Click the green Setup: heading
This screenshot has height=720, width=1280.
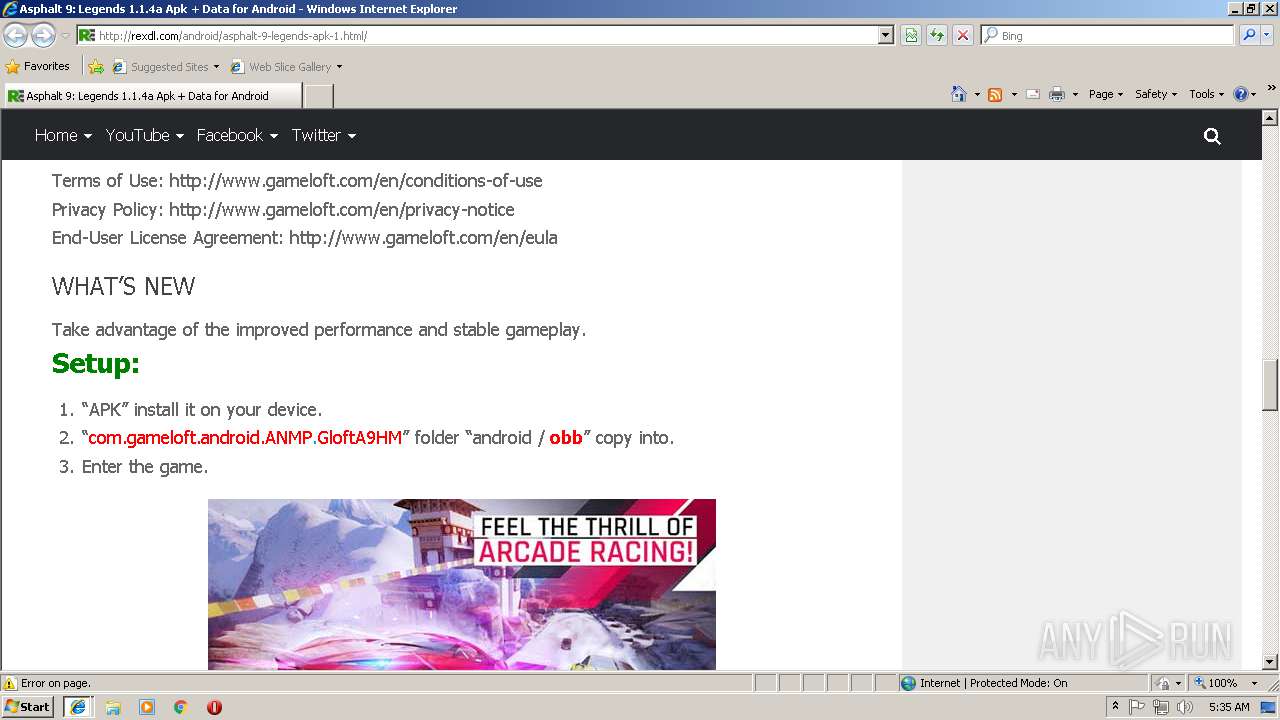coord(96,363)
